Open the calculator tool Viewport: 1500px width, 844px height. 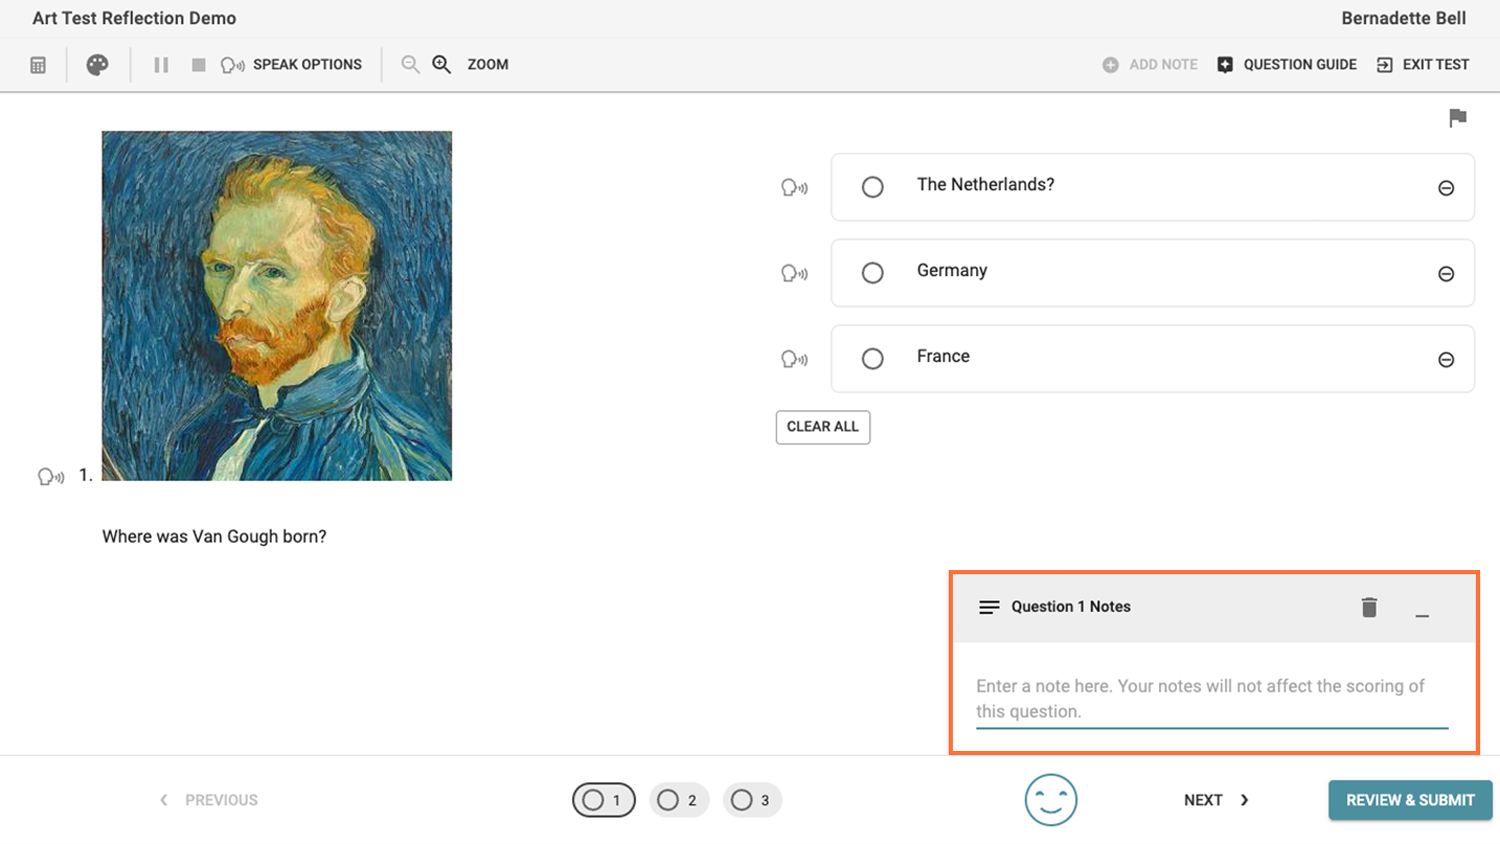[x=38, y=65]
